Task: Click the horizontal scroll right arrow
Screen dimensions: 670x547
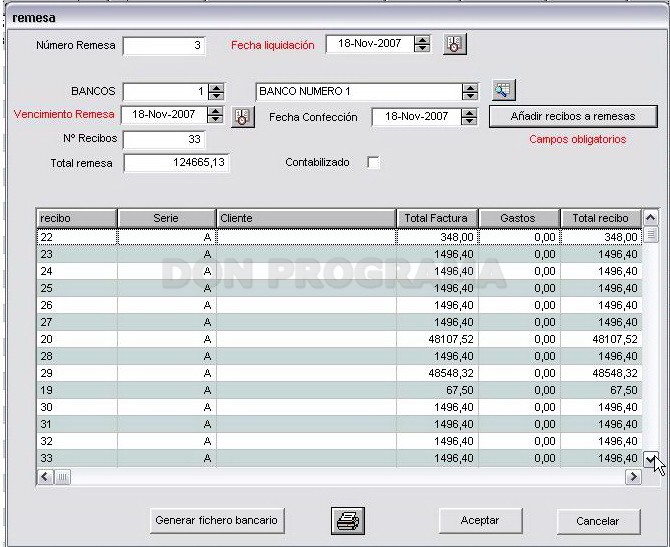Action: coord(634,477)
